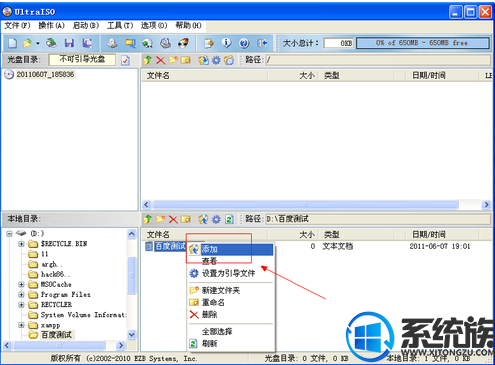Expand the Program Files folder
Image resolution: width=495 pixels, height=365 pixels.
pos(22,295)
